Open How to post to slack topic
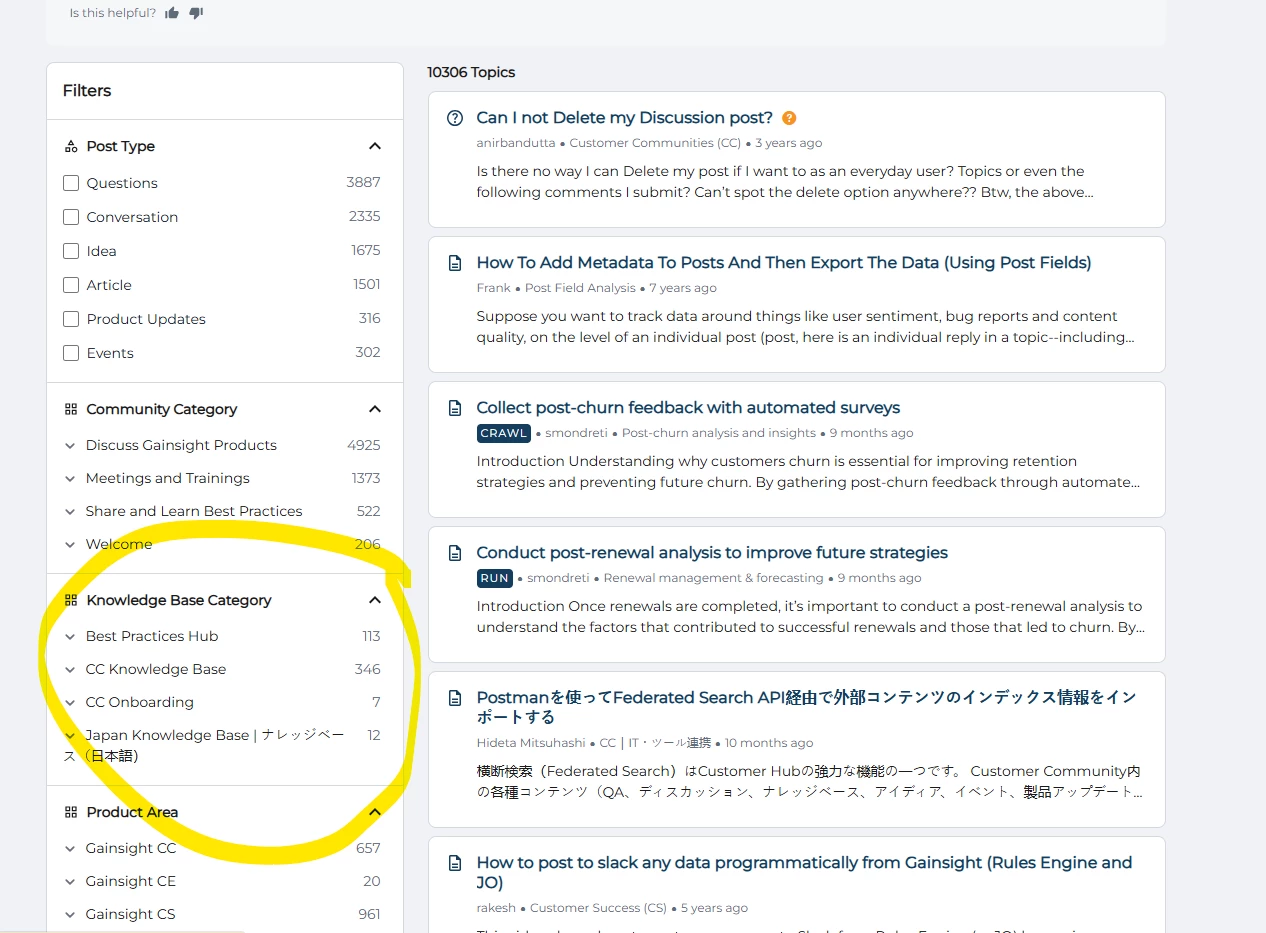The width and height of the screenshot is (1266, 933). [x=805, y=873]
